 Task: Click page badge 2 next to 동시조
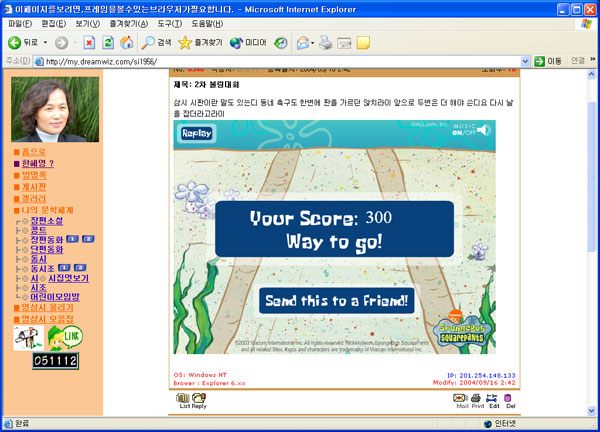(x=80, y=268)
